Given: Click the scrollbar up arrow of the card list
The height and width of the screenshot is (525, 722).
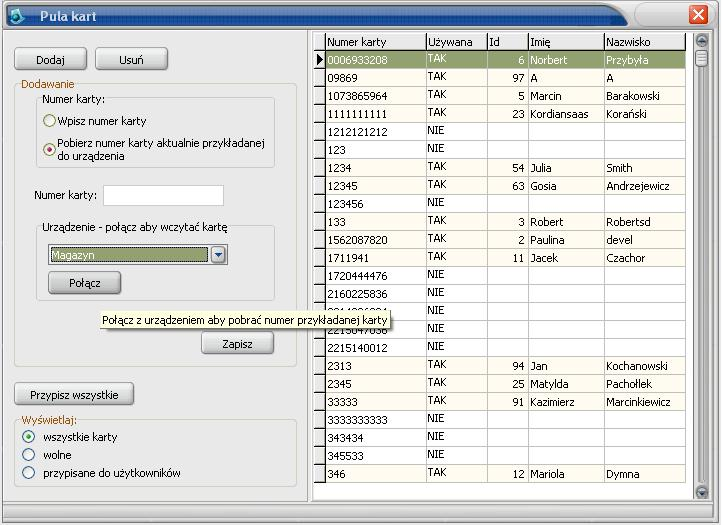Looking at the screenshot, I should pyautogui.click(x=702, y=41).
